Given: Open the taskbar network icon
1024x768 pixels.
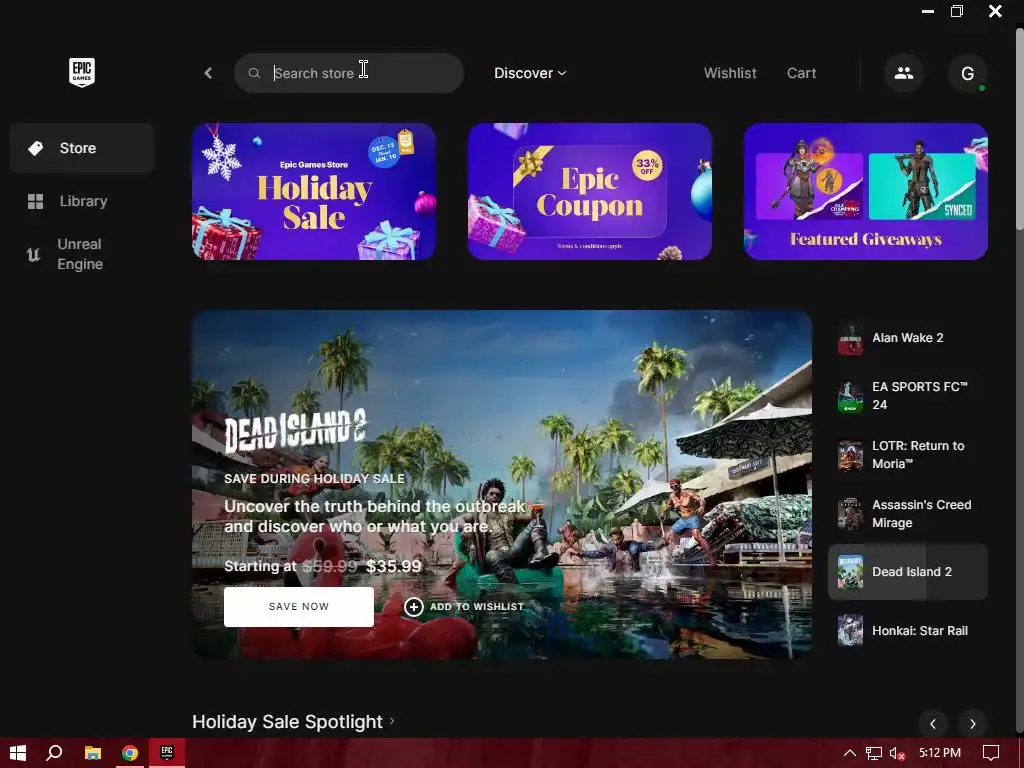Looking at the screenshot, I should (874, 753).
